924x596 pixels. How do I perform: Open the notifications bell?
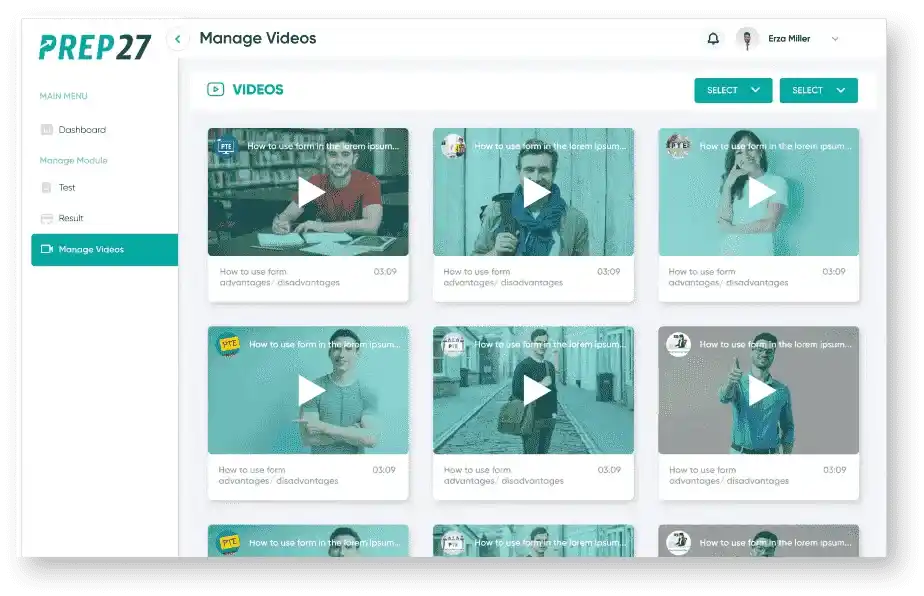click(x=713, y=39)
